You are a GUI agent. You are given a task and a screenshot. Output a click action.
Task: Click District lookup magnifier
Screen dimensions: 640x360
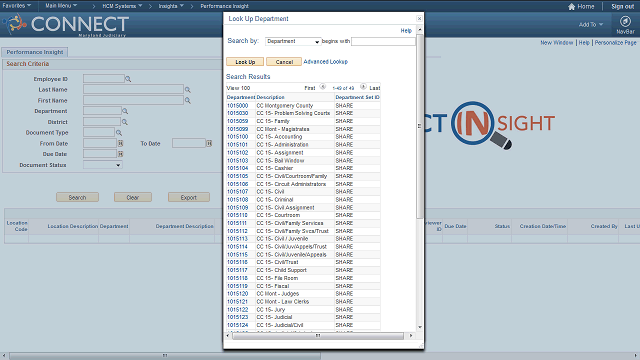125,122
